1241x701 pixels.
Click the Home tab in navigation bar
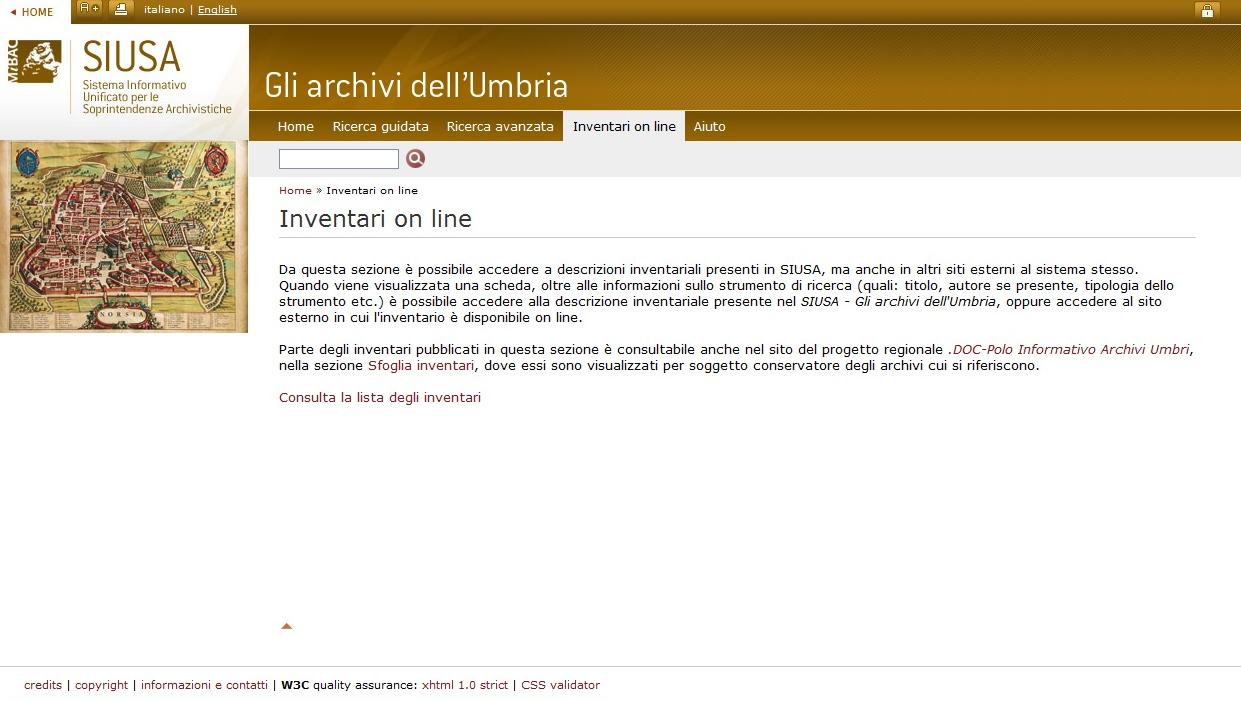click(295, 127)
